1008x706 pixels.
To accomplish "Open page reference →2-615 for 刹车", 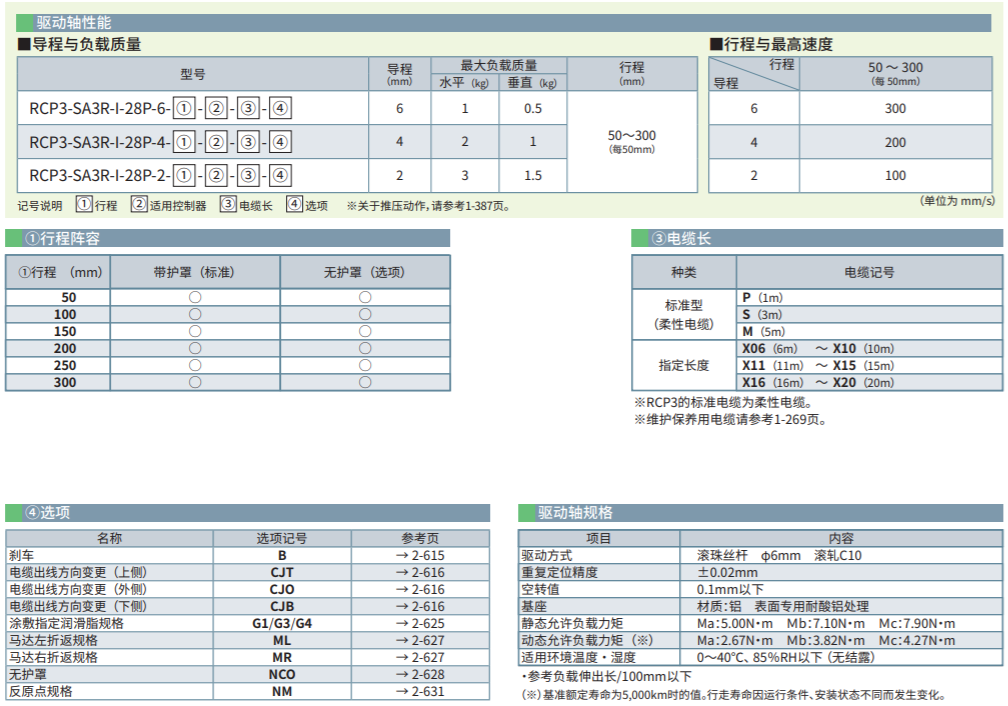I will point(420,556).
